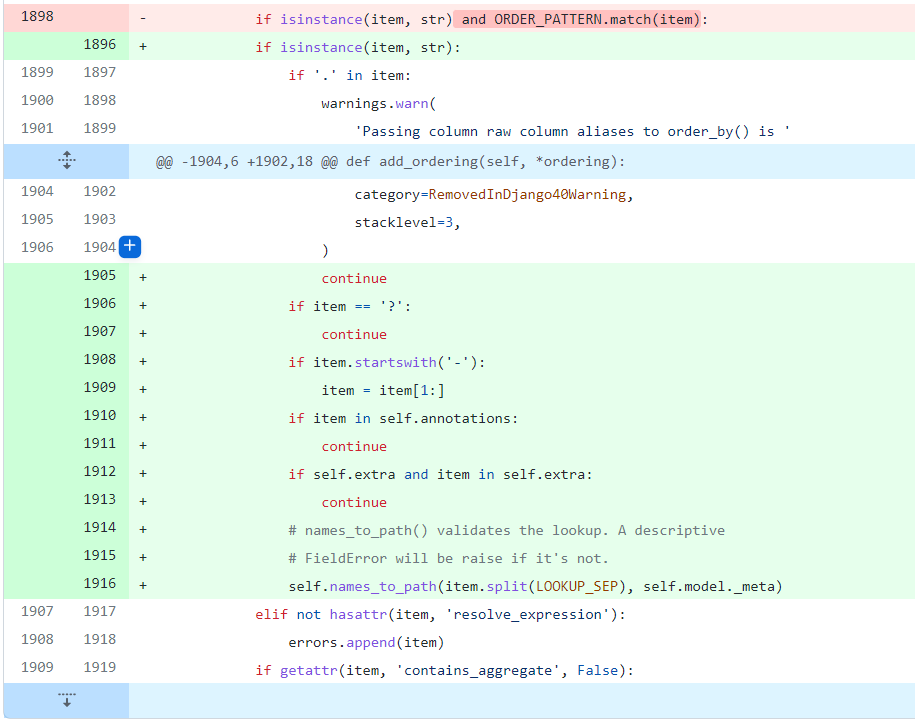
Task: Click 'continue' on line 1907
Action: click(354, 334)
